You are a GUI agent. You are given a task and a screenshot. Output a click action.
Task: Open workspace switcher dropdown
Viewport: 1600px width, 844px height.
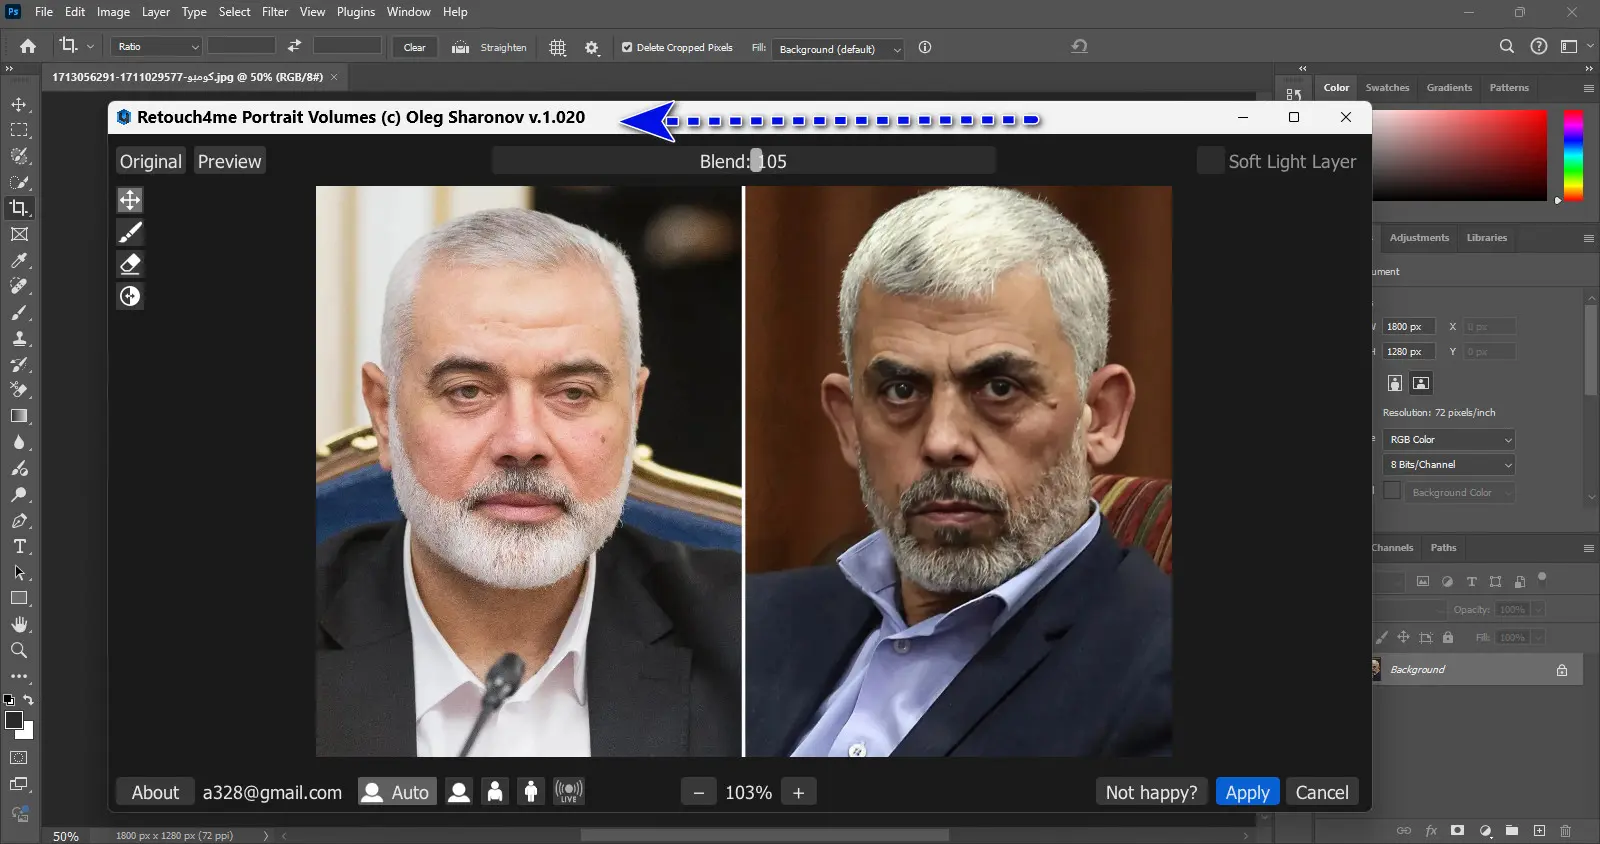coord(1576,46)
